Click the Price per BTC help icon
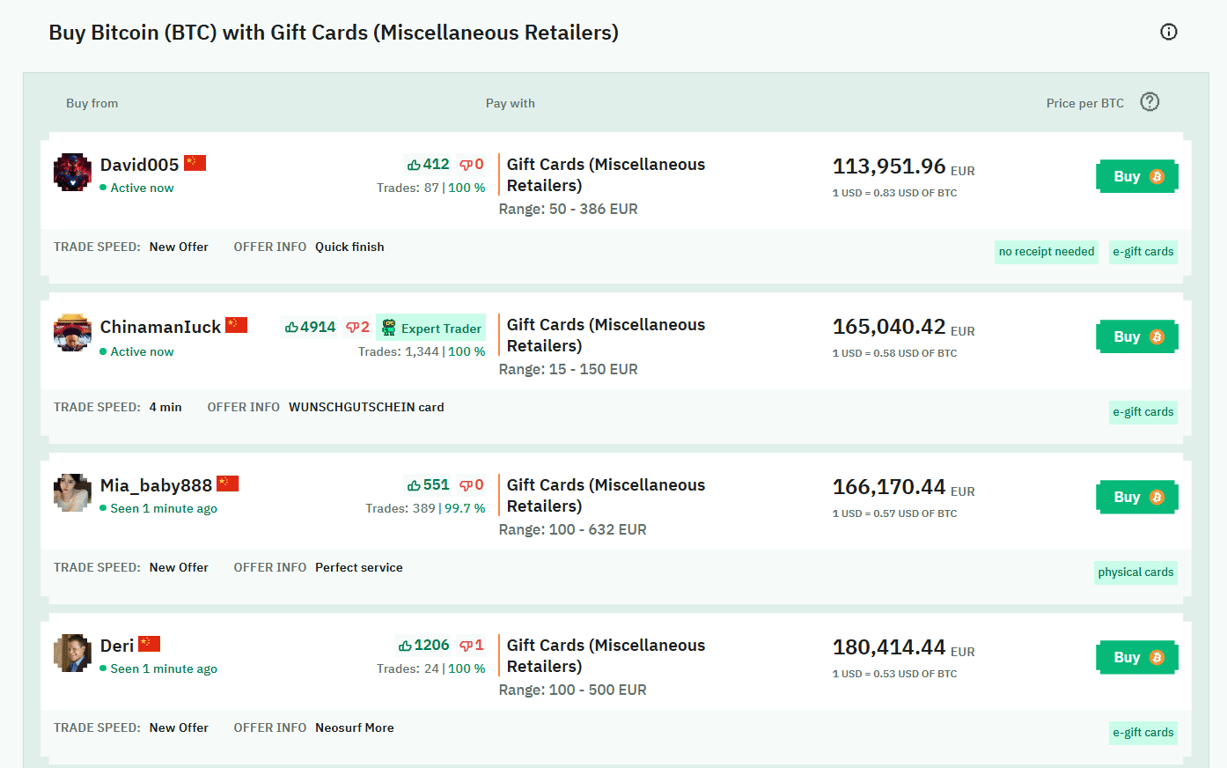 (x=1150, y=102)
